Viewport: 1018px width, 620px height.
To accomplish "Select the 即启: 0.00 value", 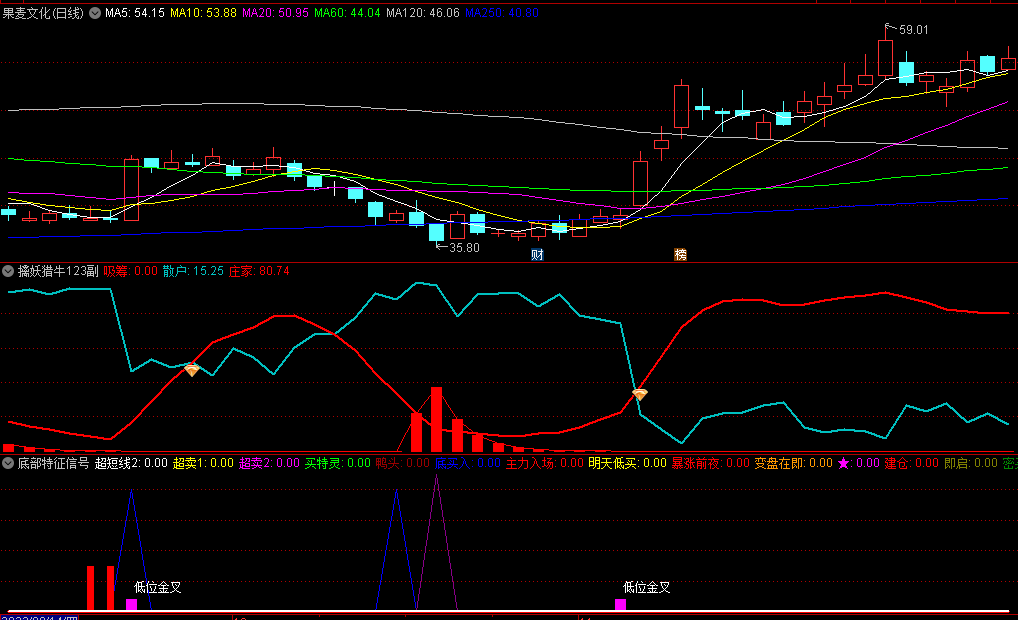I will pyautogui.click(x=971, y=463).
